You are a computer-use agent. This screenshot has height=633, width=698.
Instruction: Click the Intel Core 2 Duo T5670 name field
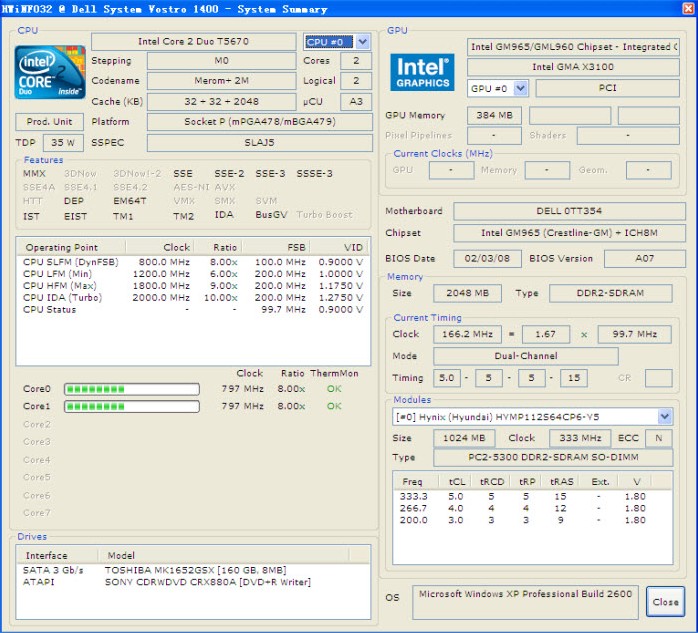click(194, 41)
